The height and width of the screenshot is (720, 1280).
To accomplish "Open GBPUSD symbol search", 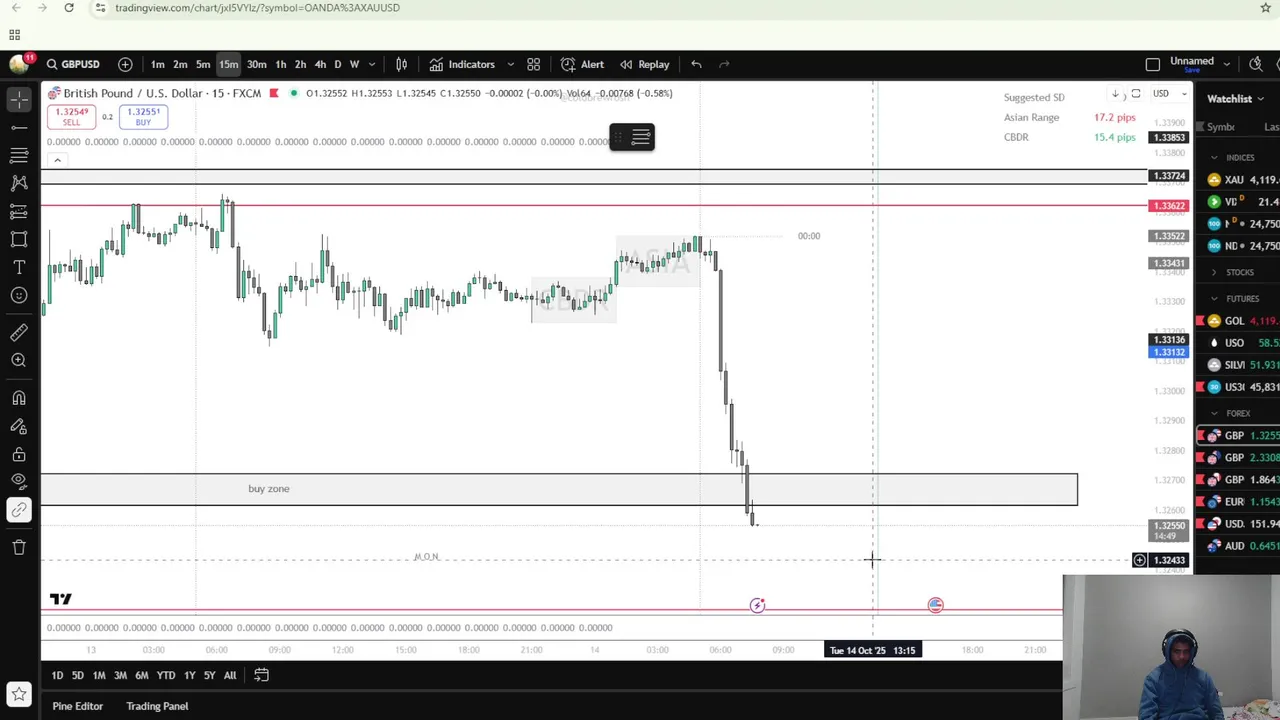I will (x=72, y=64).
